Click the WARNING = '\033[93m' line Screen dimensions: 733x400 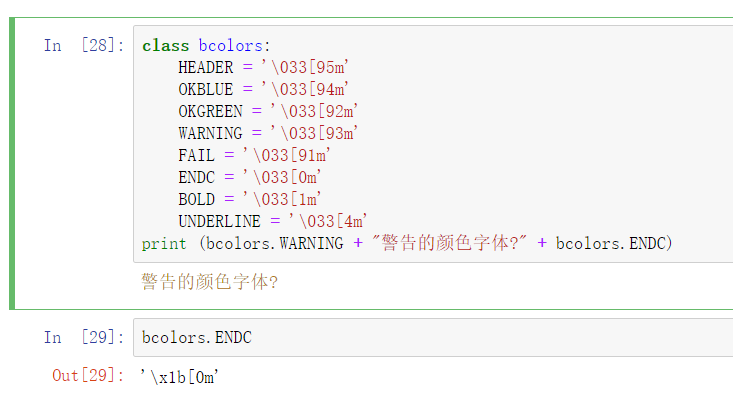coord(268,133)
